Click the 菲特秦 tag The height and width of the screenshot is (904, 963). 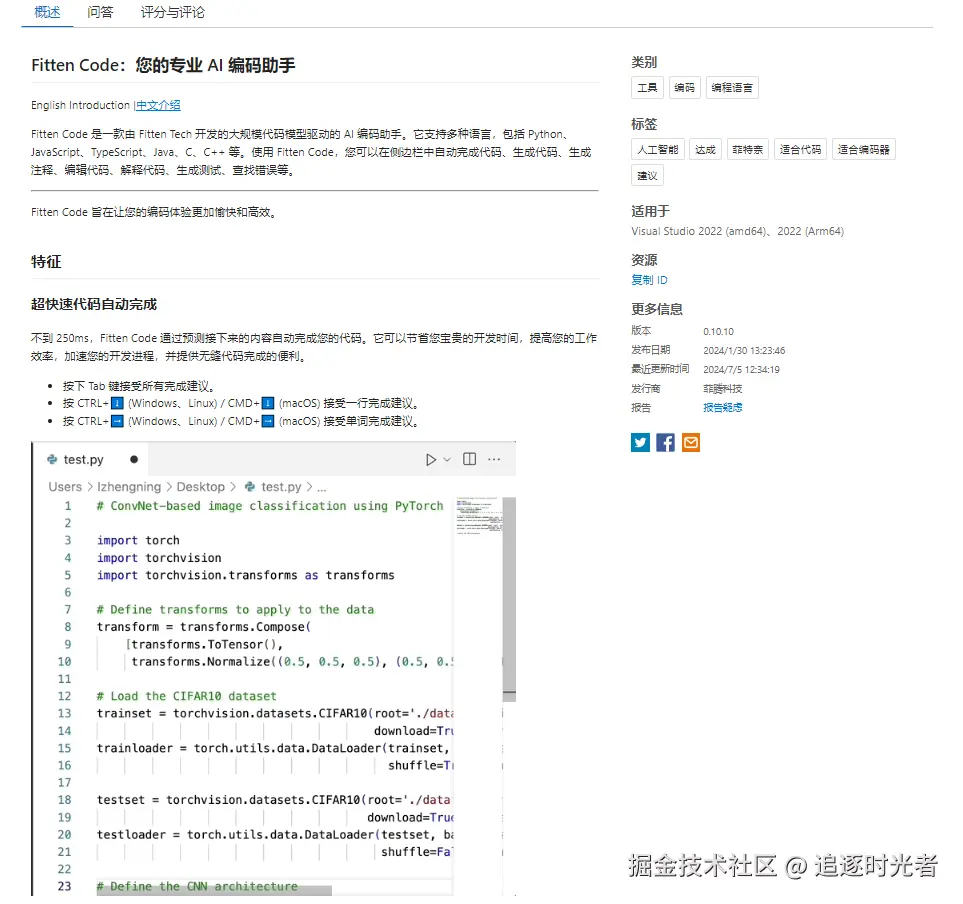(x=747, y=149)
